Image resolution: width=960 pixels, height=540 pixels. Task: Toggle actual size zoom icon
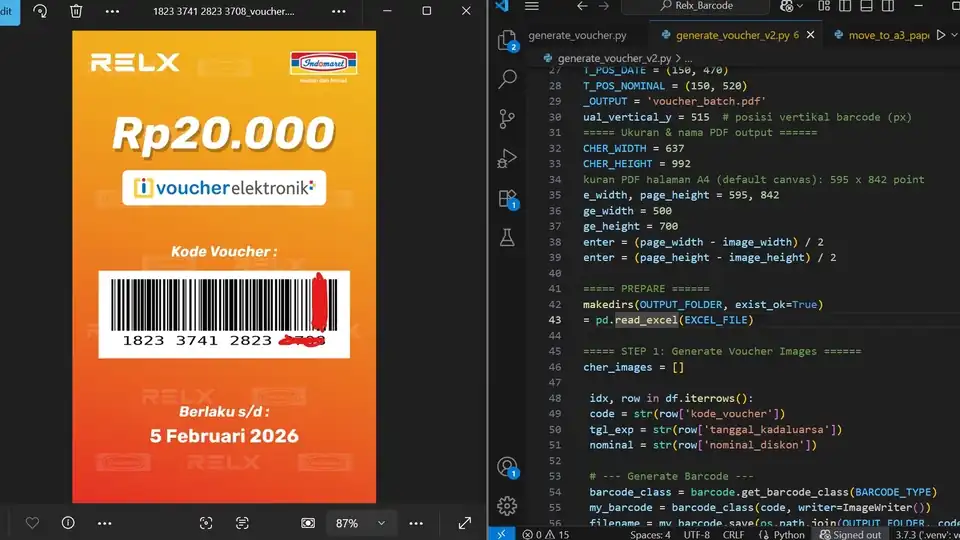coord(308,523)
